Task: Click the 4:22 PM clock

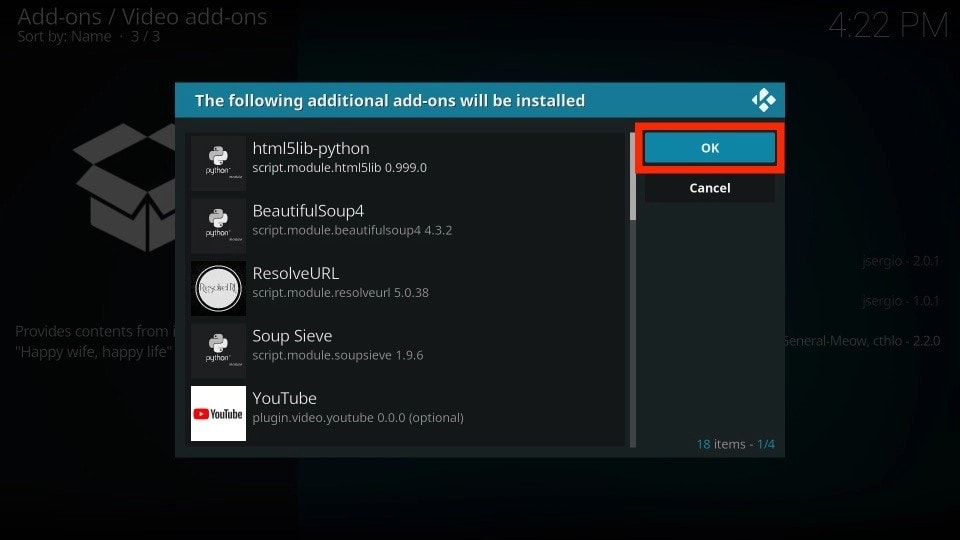Action: click(x=888, y=26)
